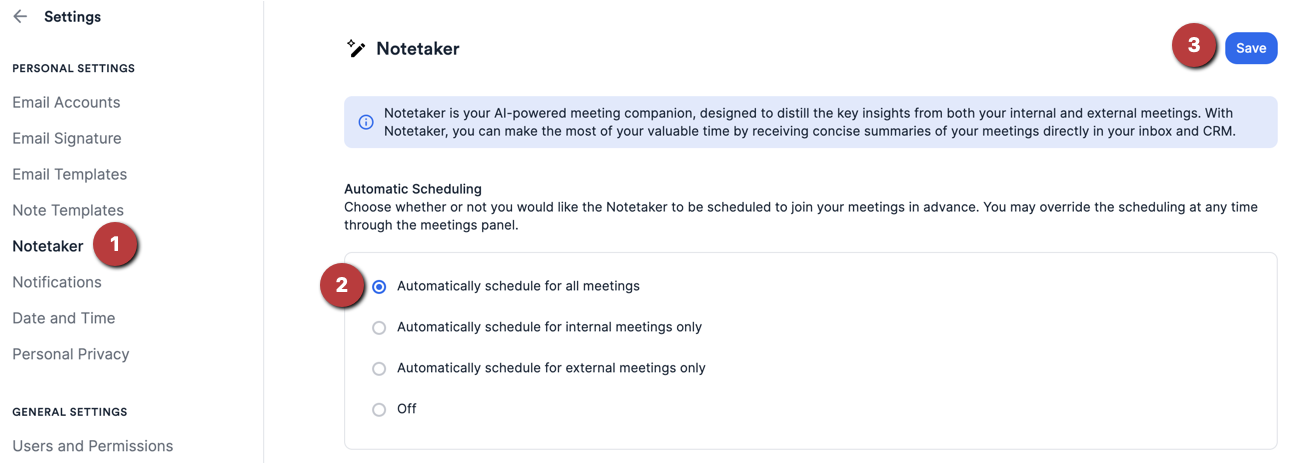Click the red step 1 marker
The image size is (1289, 463).
(x=114, y=245)
